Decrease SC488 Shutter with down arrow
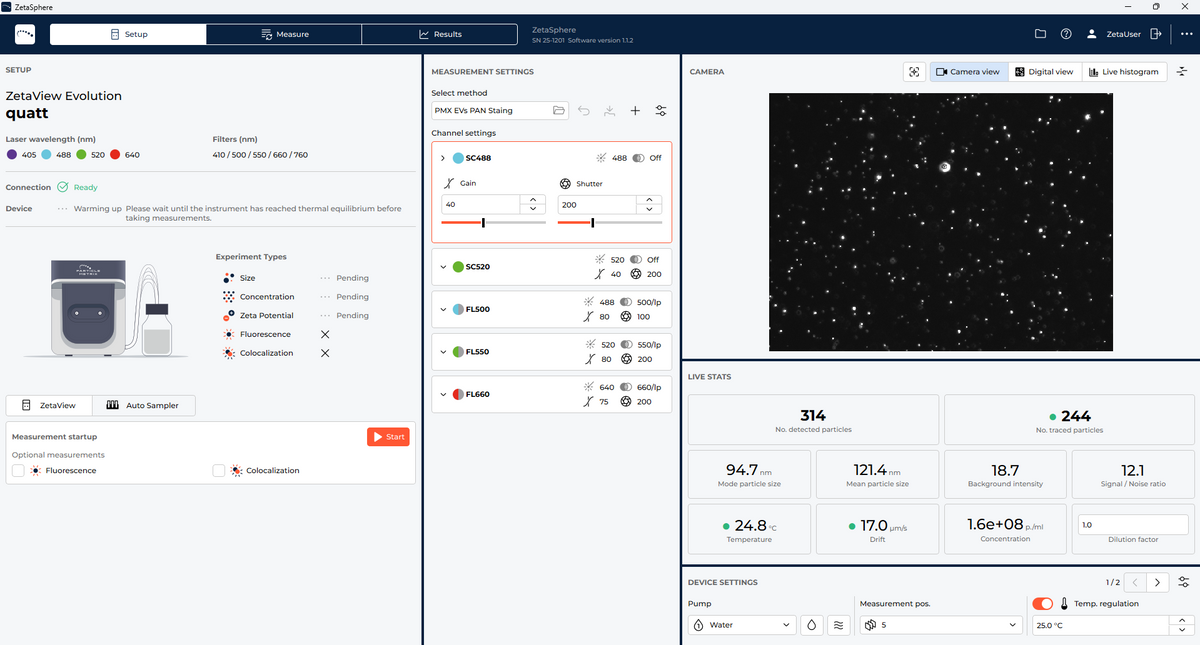1200x645 pixels. pos(650,209)
